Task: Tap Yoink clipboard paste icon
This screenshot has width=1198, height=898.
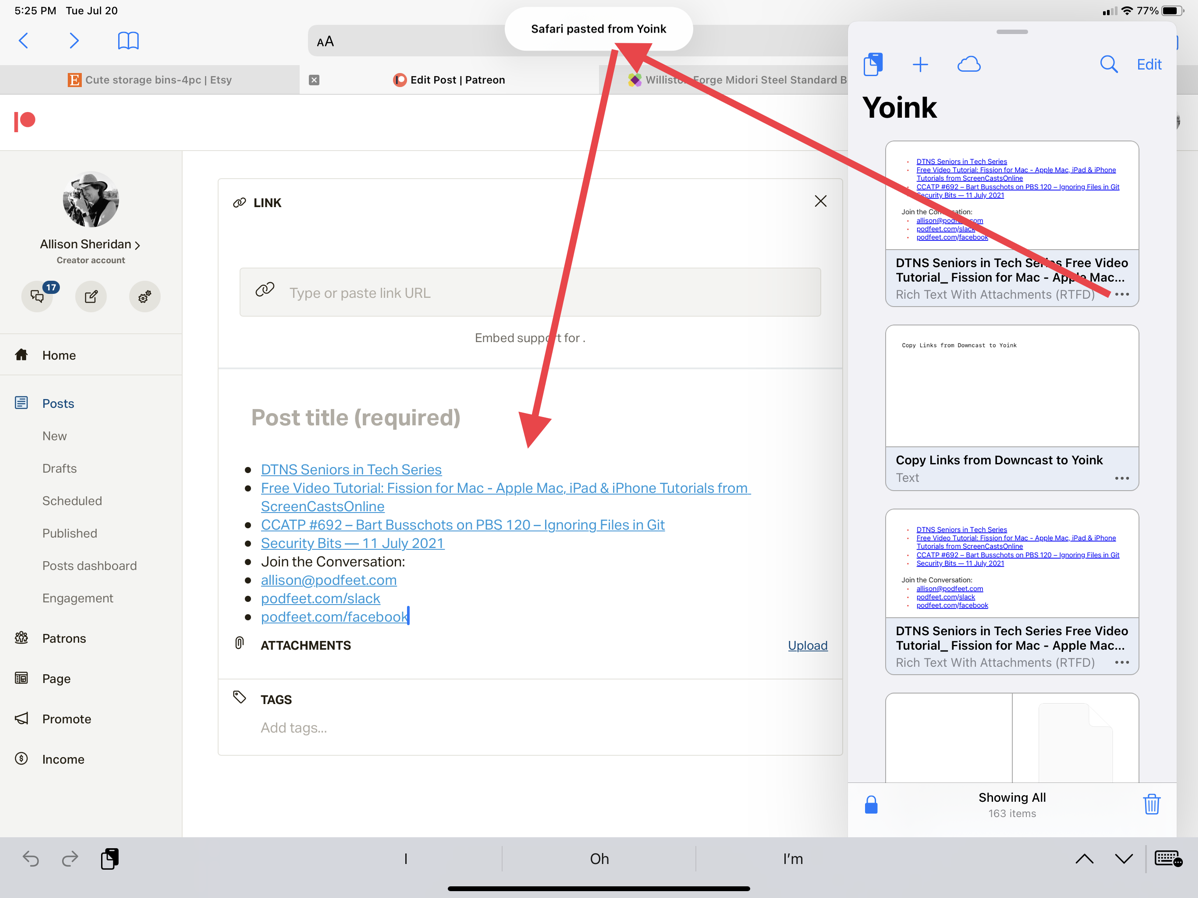Action: (x=873, y=64)
